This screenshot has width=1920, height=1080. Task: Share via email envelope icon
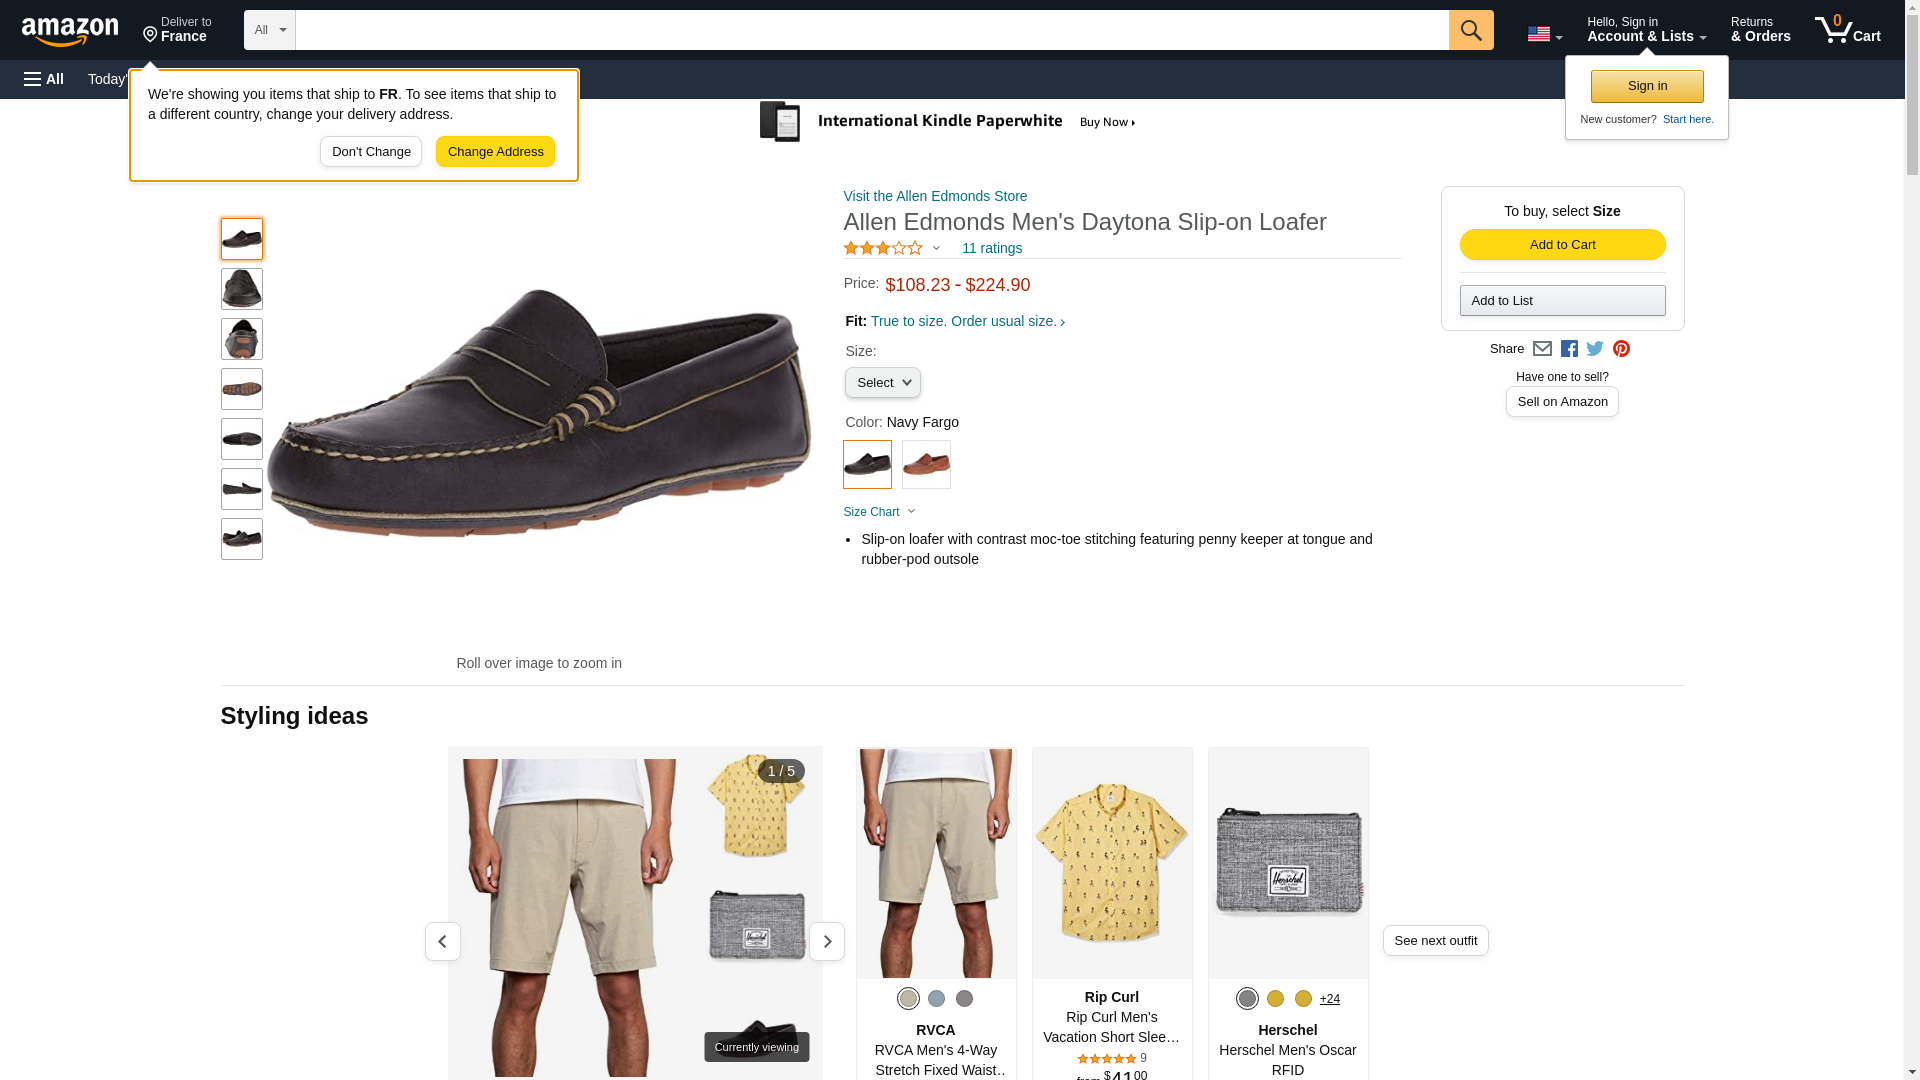(1542, 349)
